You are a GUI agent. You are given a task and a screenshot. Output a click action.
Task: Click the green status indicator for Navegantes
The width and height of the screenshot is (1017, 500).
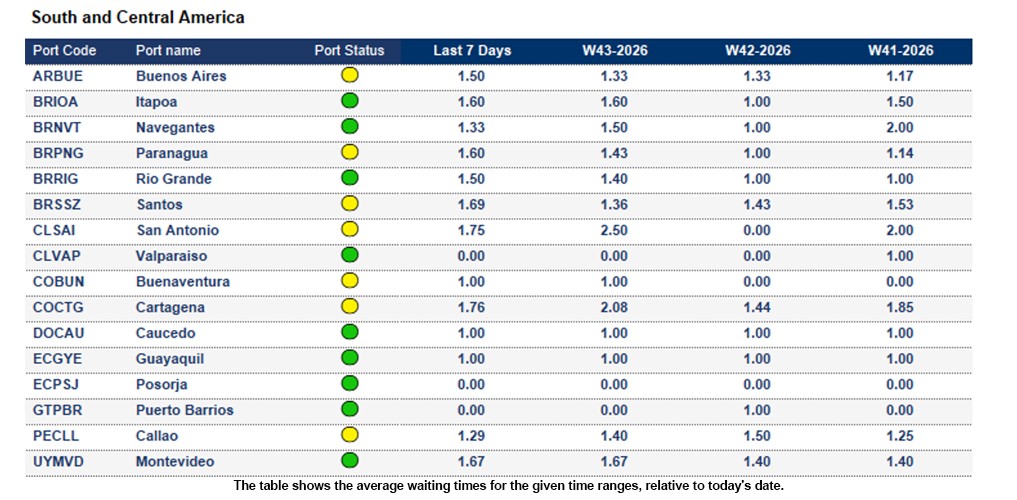350,126
